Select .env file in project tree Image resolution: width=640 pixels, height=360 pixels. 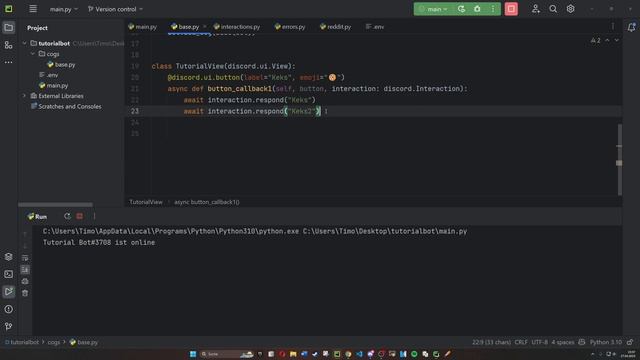point(49,75)
